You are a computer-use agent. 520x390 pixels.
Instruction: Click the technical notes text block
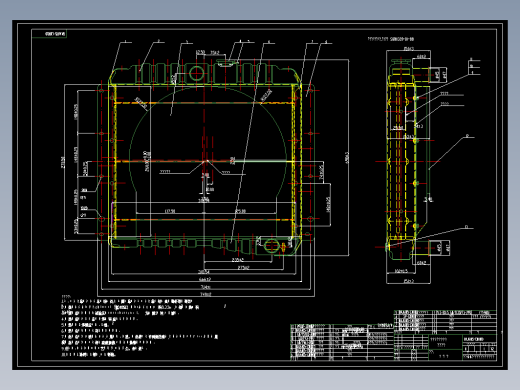click(x=139, y=326)
